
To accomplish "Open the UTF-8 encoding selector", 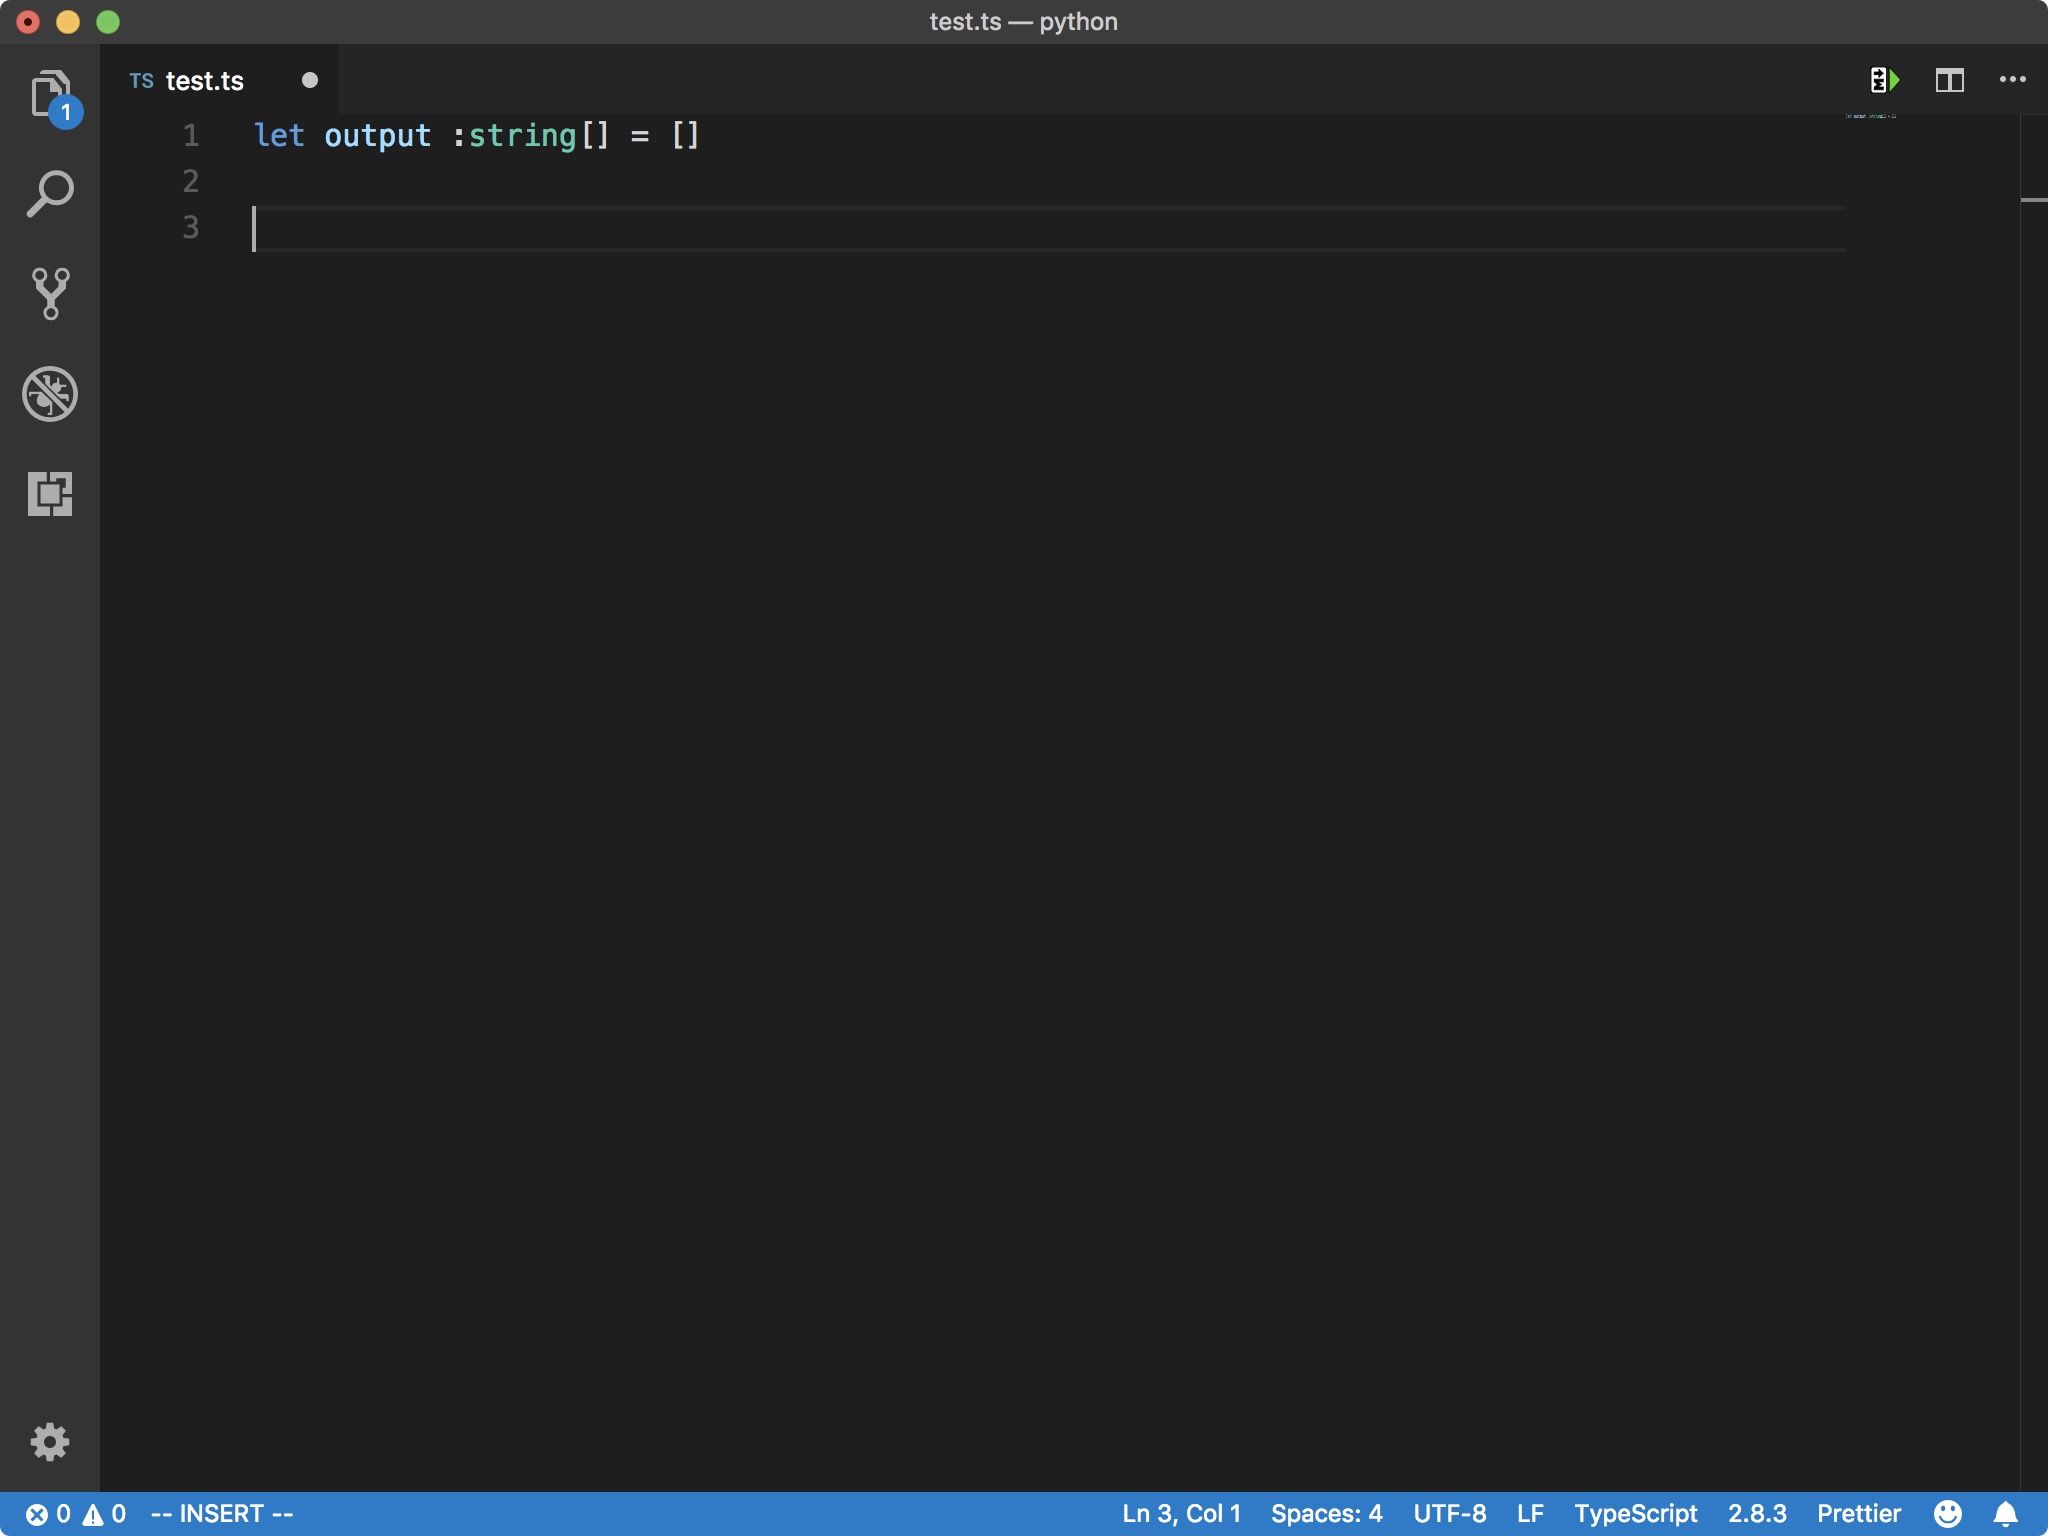I will click(1449, 1513).
